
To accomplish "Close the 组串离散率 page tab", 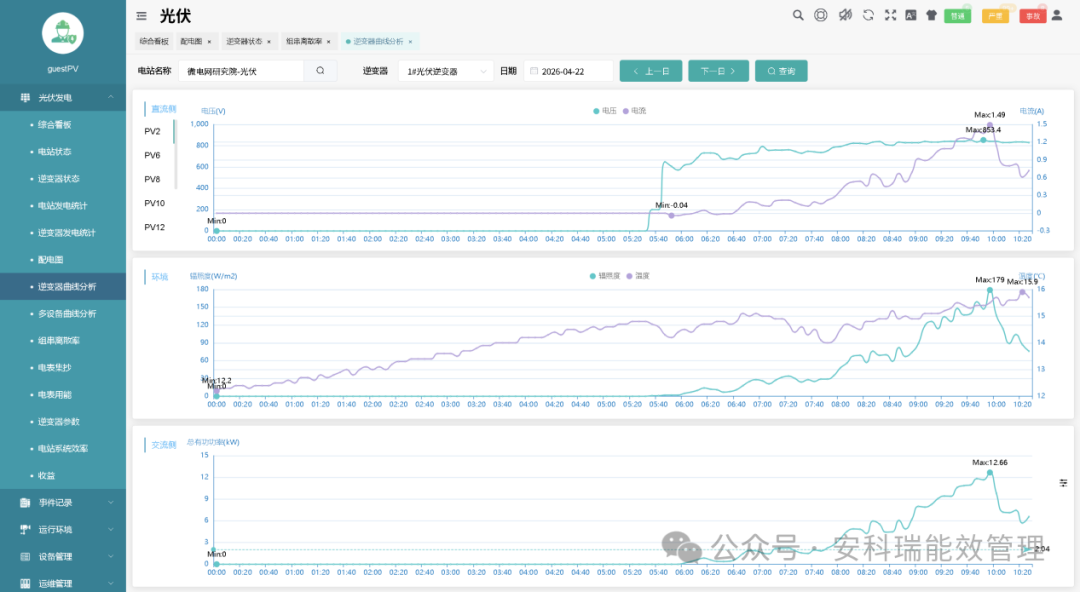I will (x=329, y=41).
